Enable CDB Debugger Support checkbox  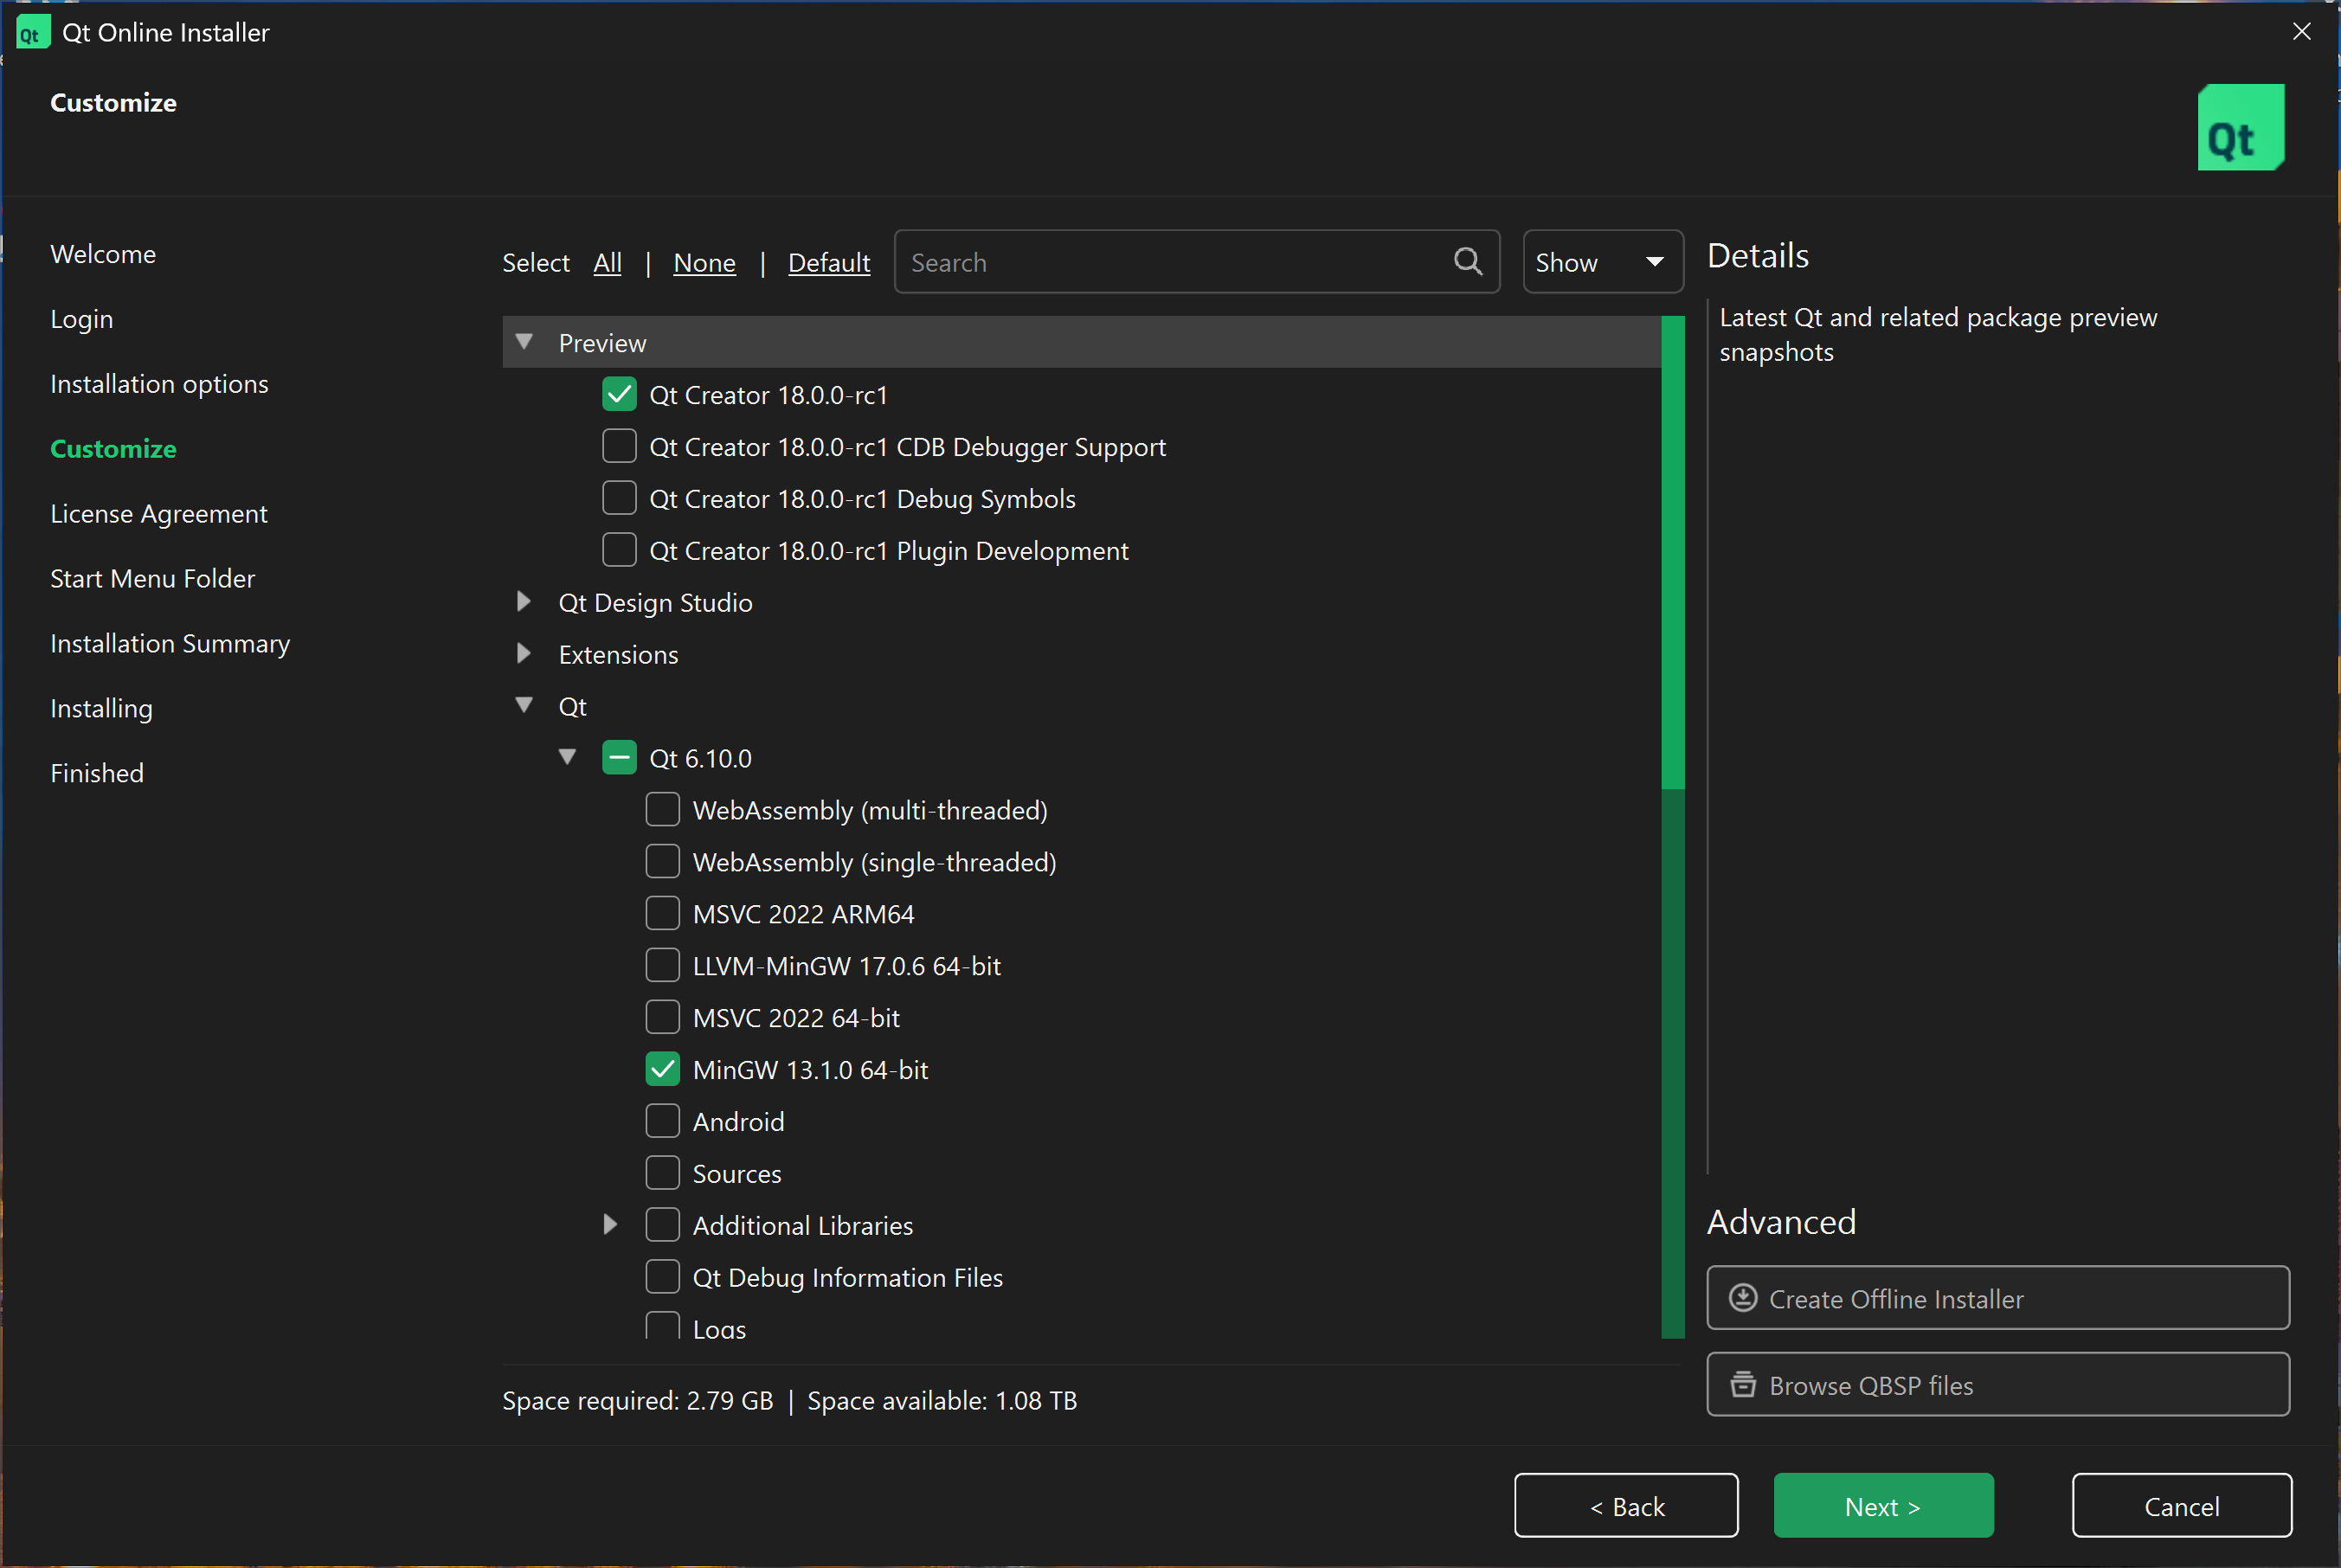[x=619, y=446]
